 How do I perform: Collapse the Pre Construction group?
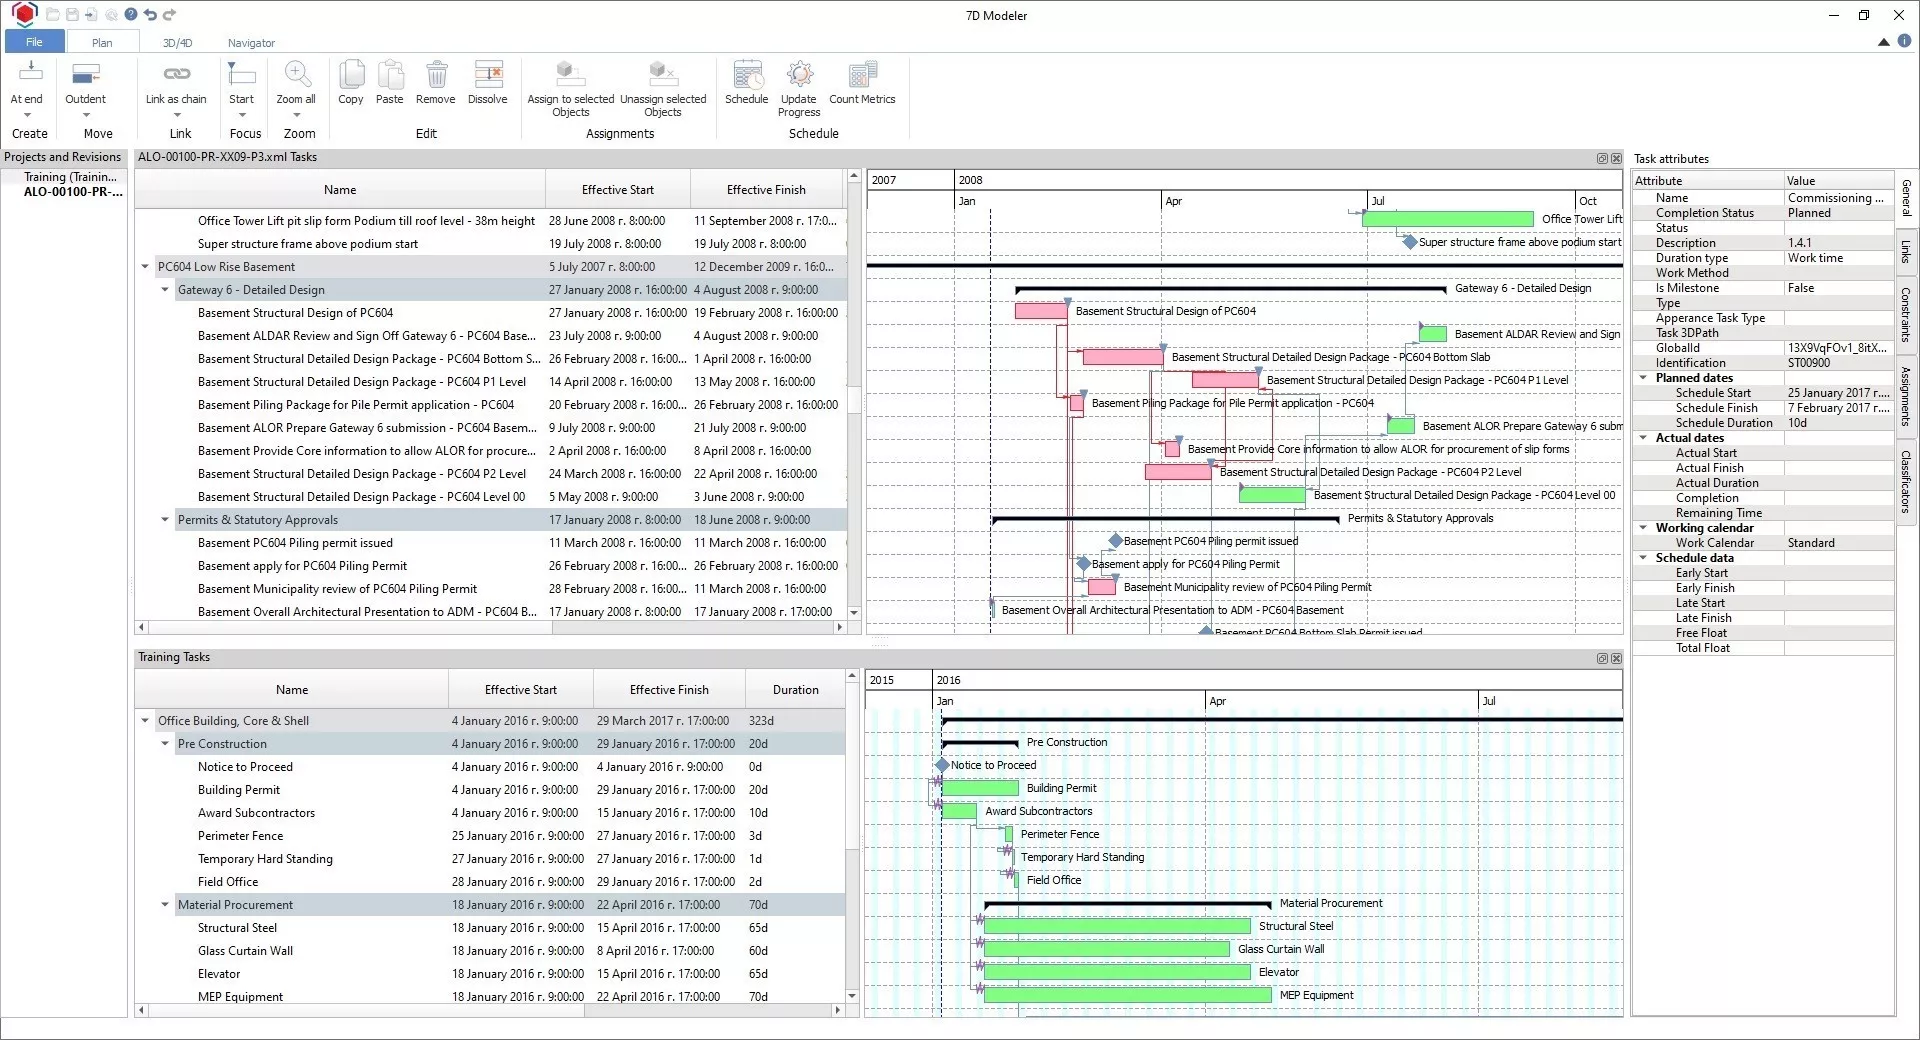166,744
